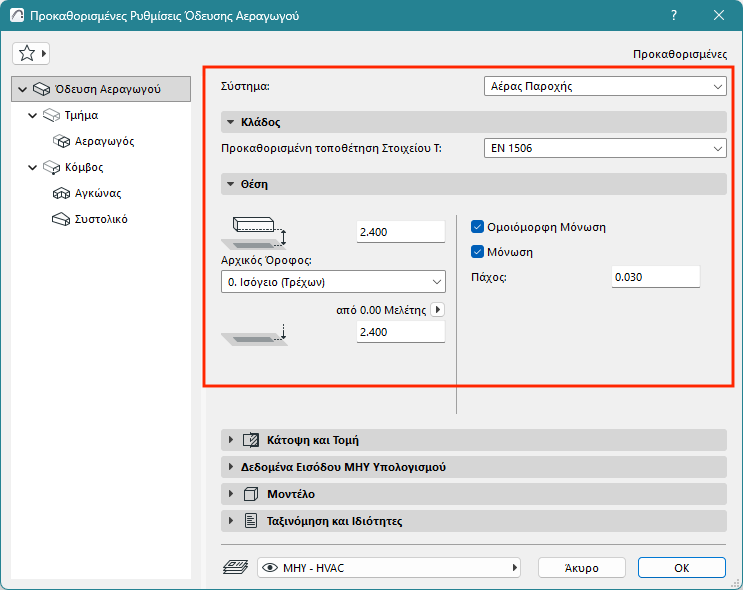Open the EN 1506 T-element placement dropdown
The height and width of the screenshot is (590, 743).
pos(604,149)
